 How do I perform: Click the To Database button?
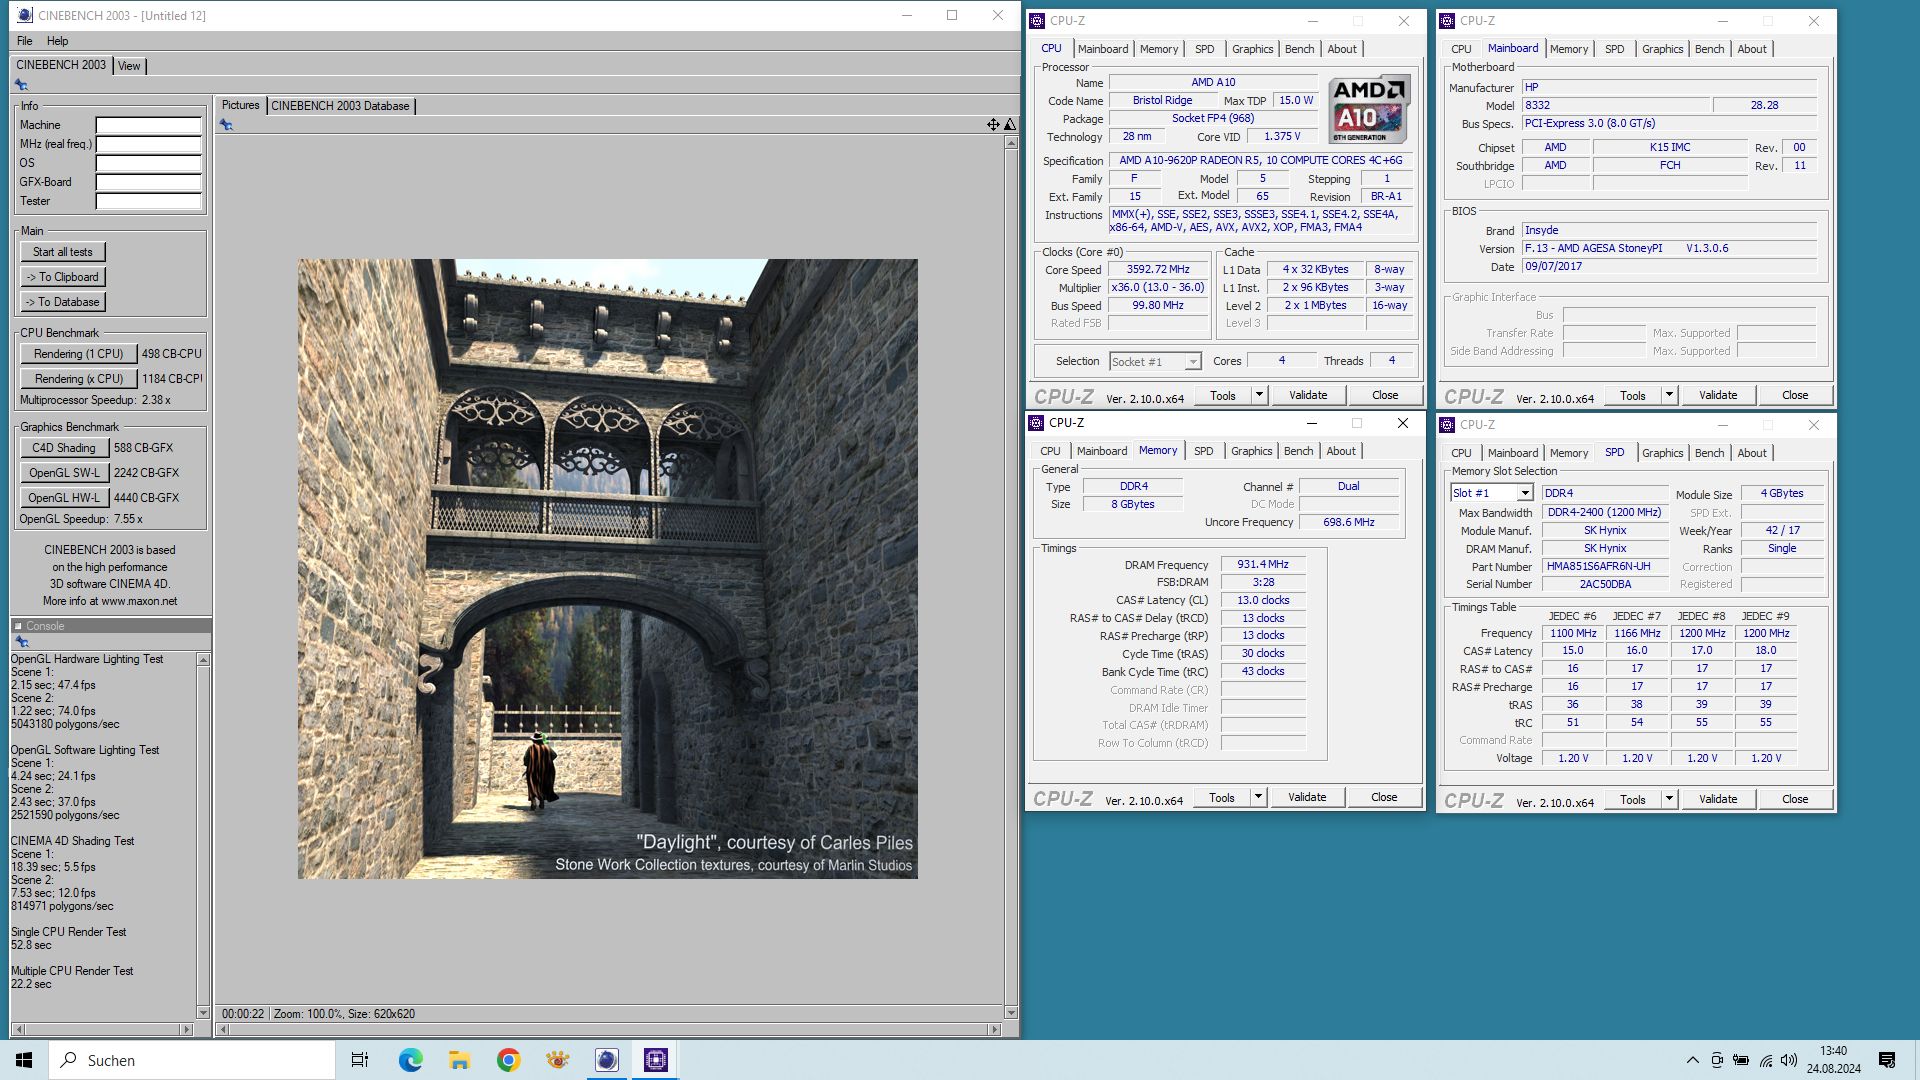point(63,302)
